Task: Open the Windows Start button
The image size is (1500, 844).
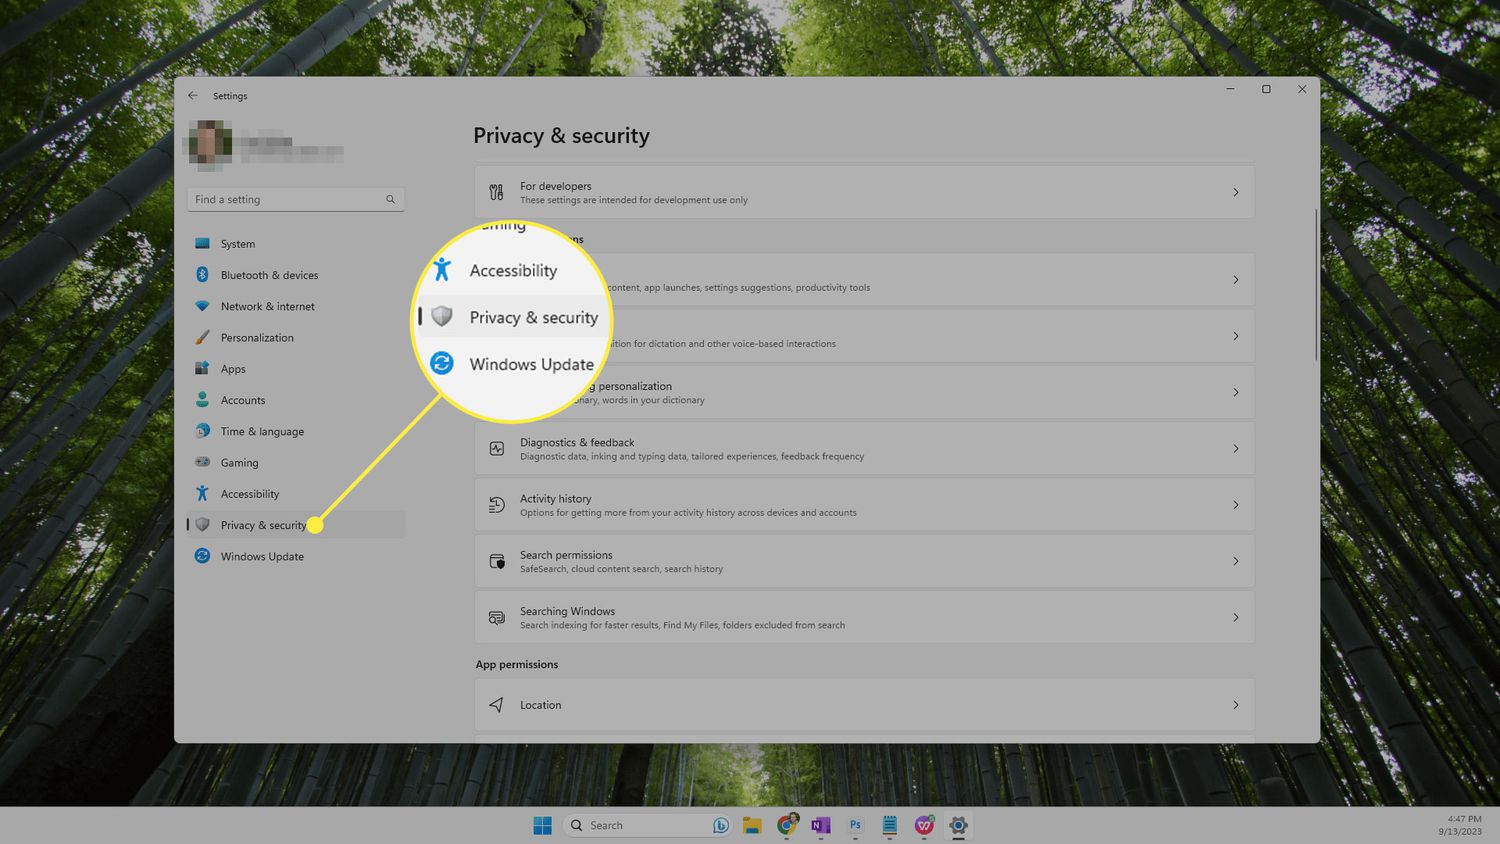Action: [542, 825]
